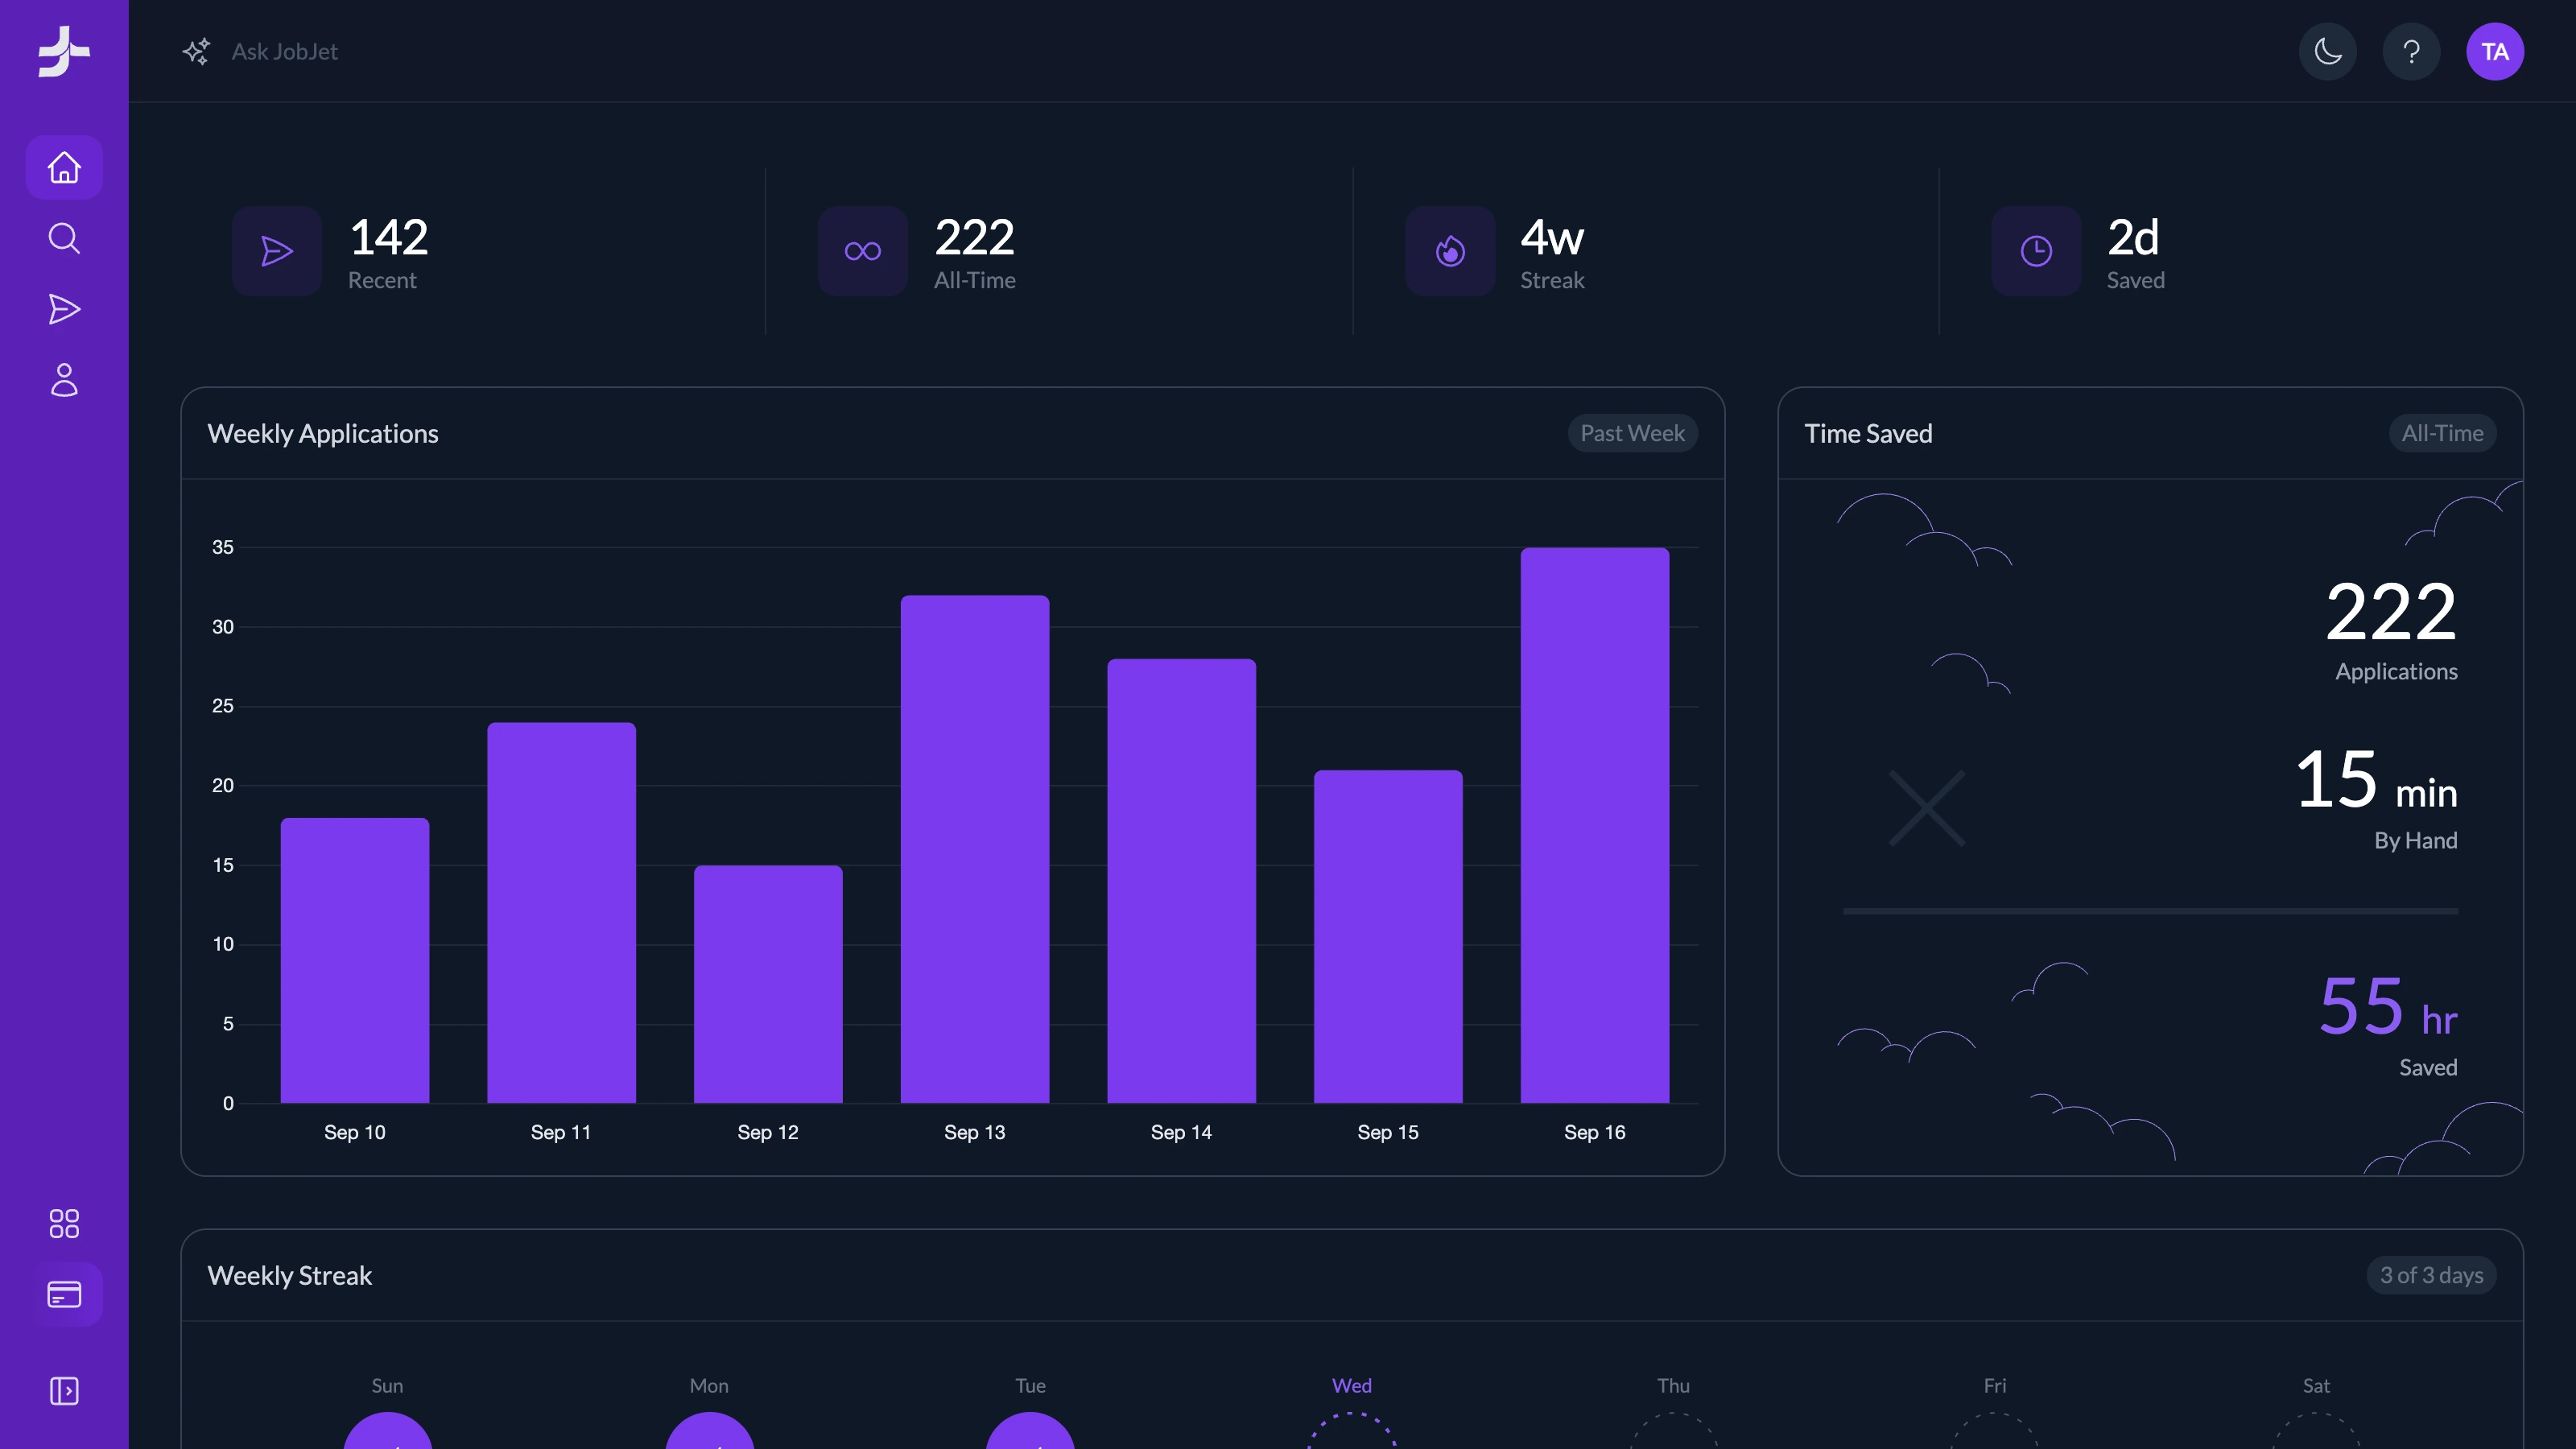
Task: Click the Streak flame icon
Action: click(x=1450, y=251)
